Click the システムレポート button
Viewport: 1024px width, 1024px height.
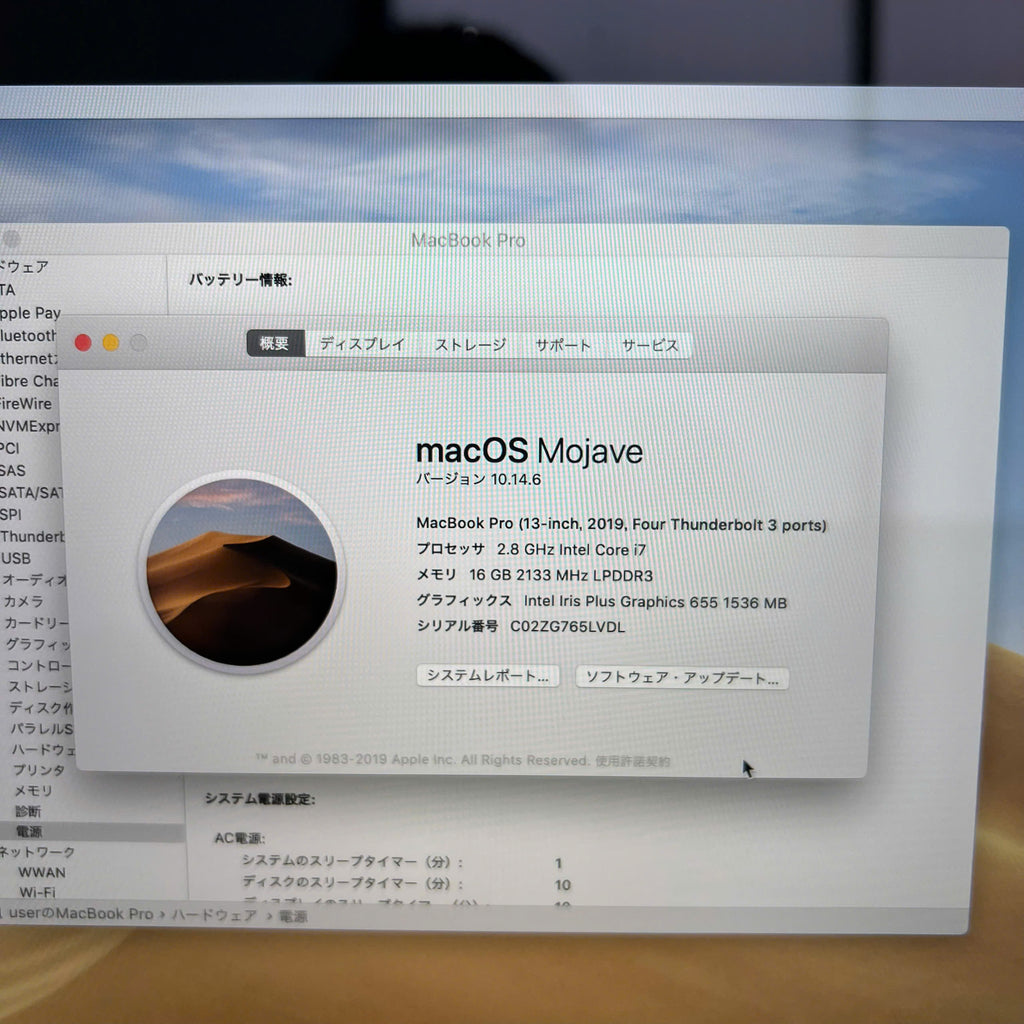pos(488,675)
